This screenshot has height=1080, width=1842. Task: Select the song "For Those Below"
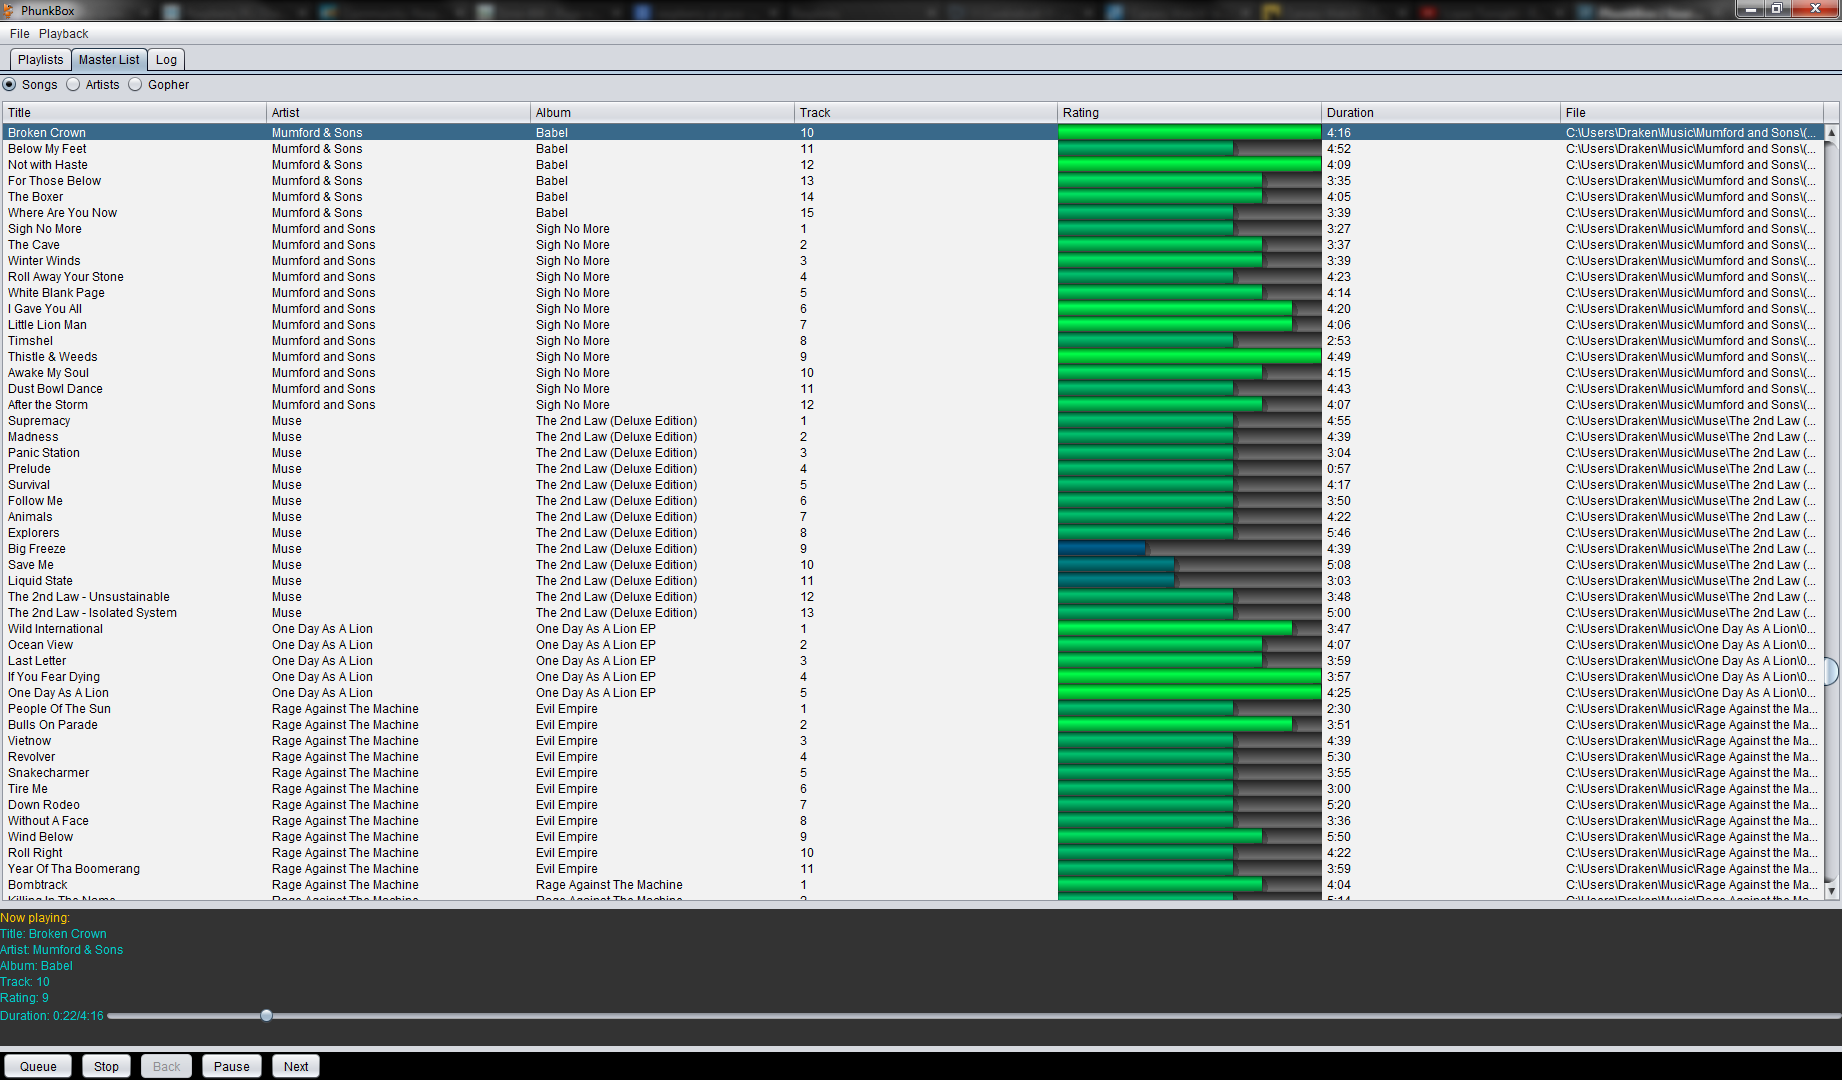(x=54, y=181)
